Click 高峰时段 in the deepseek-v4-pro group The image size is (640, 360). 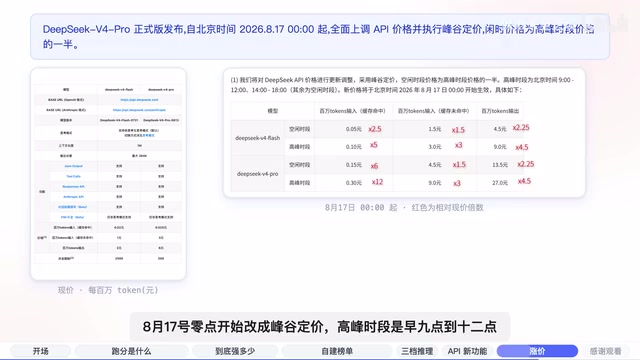(x=299, y=183)
